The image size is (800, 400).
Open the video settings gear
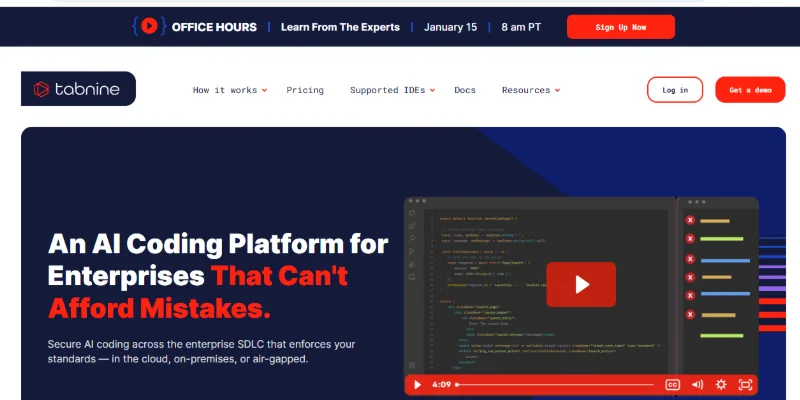tap(721, 384)
